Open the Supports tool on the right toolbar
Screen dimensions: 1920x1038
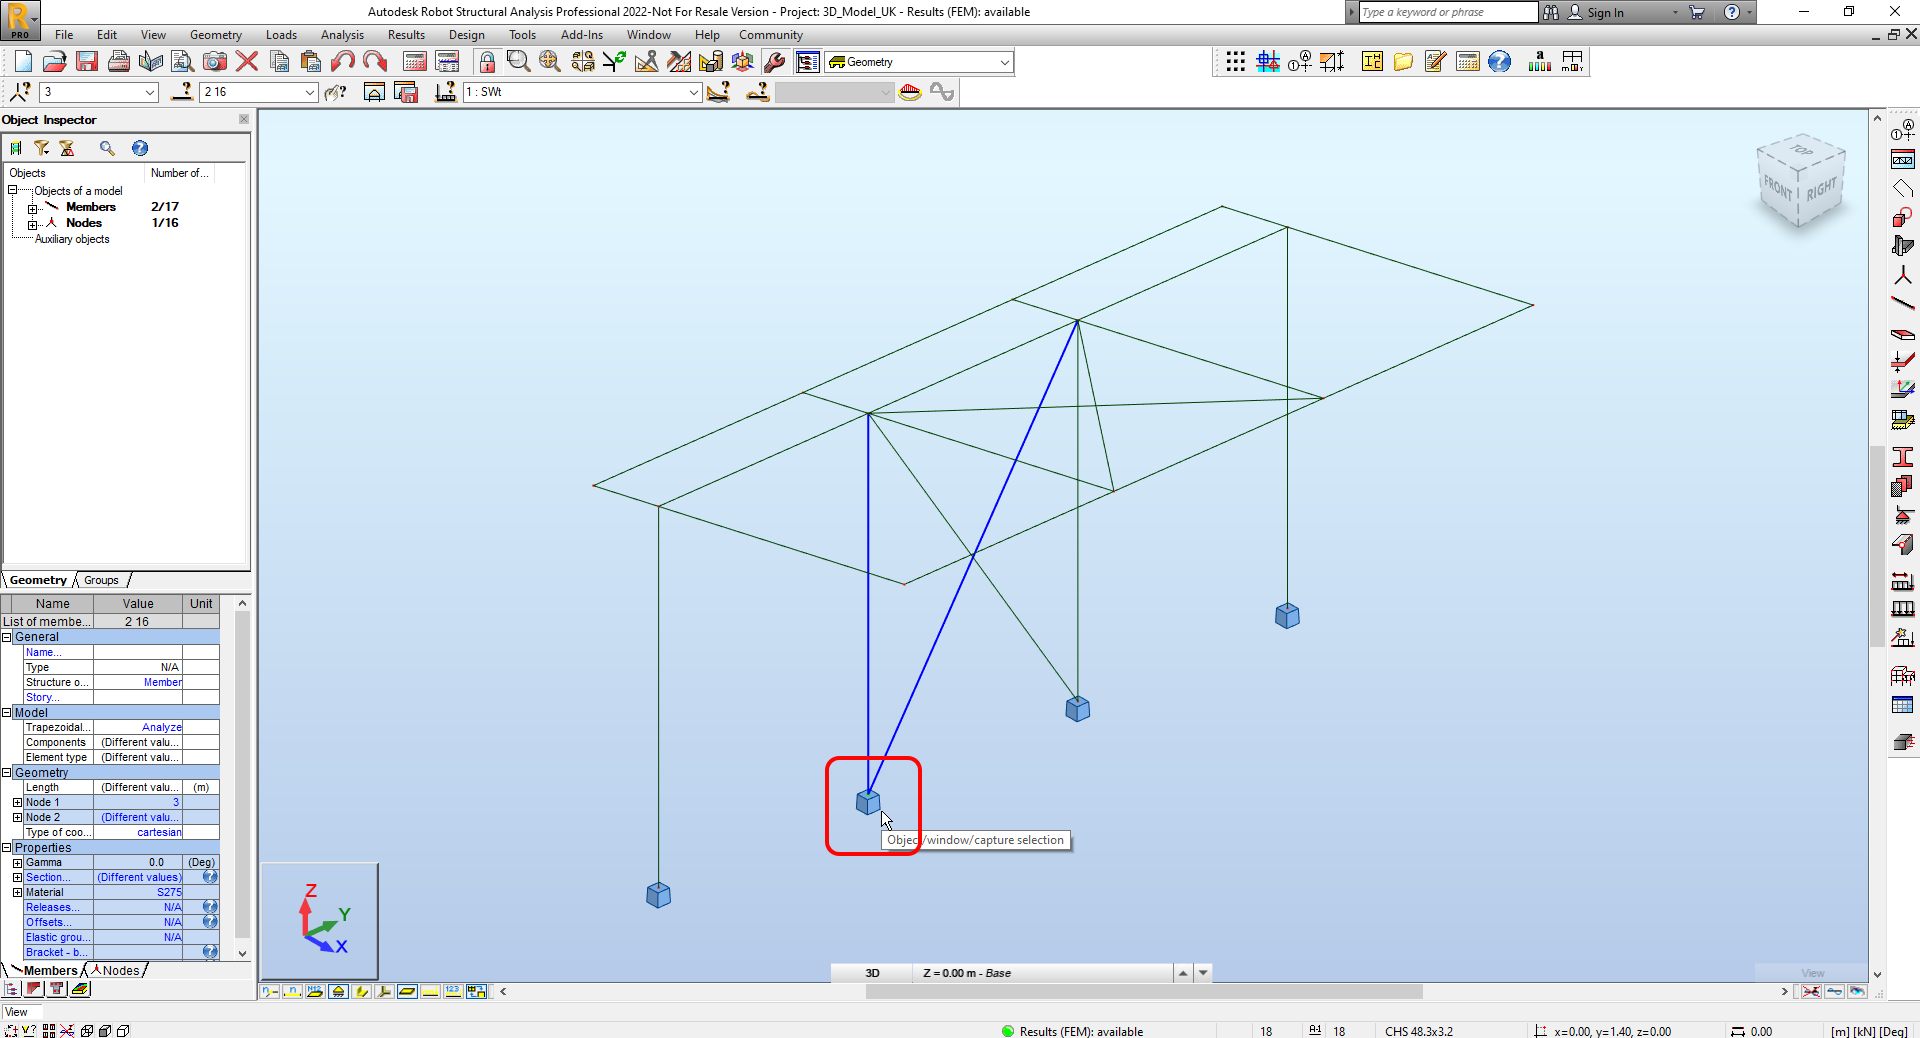[x=1904, y=513]
